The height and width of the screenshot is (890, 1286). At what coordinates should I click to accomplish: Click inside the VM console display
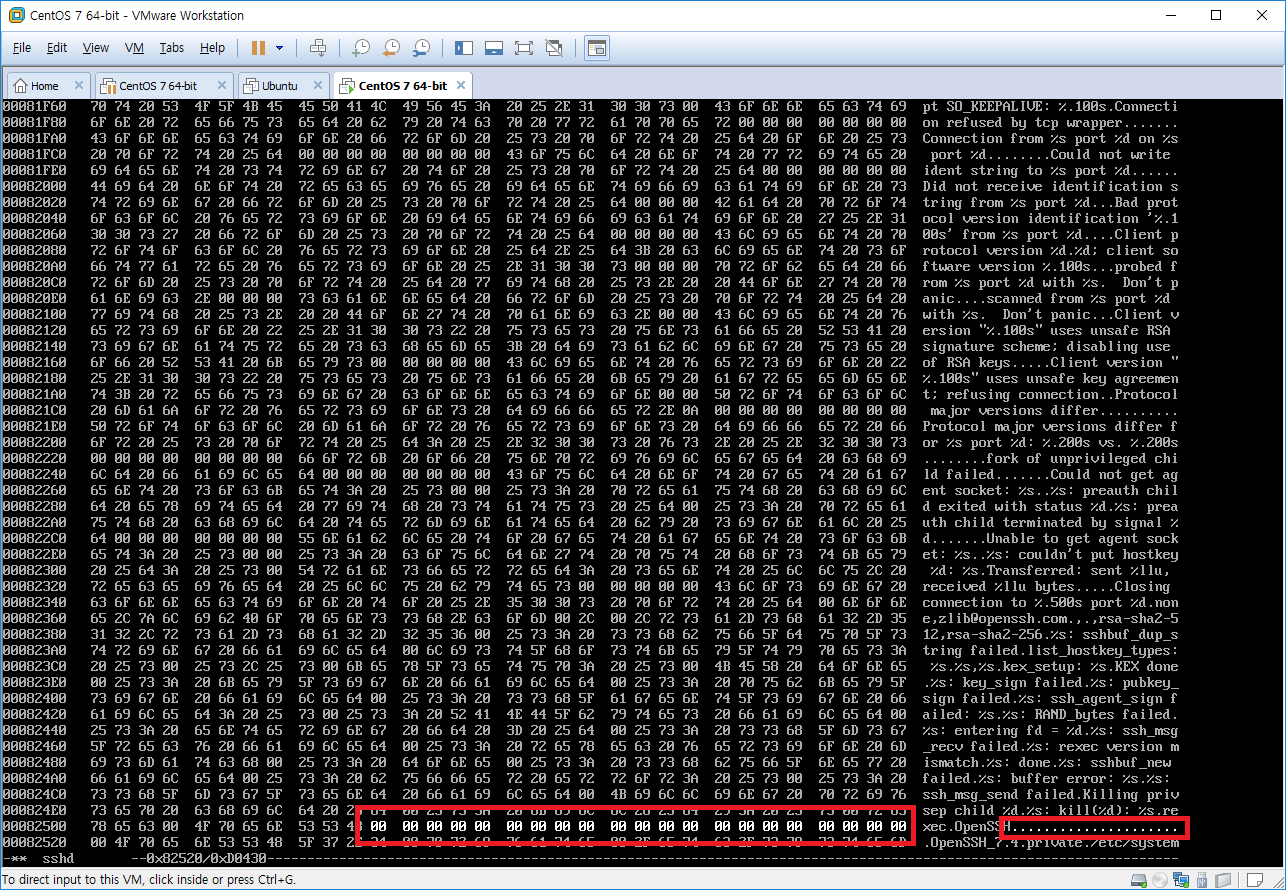(x=643, y=482)
